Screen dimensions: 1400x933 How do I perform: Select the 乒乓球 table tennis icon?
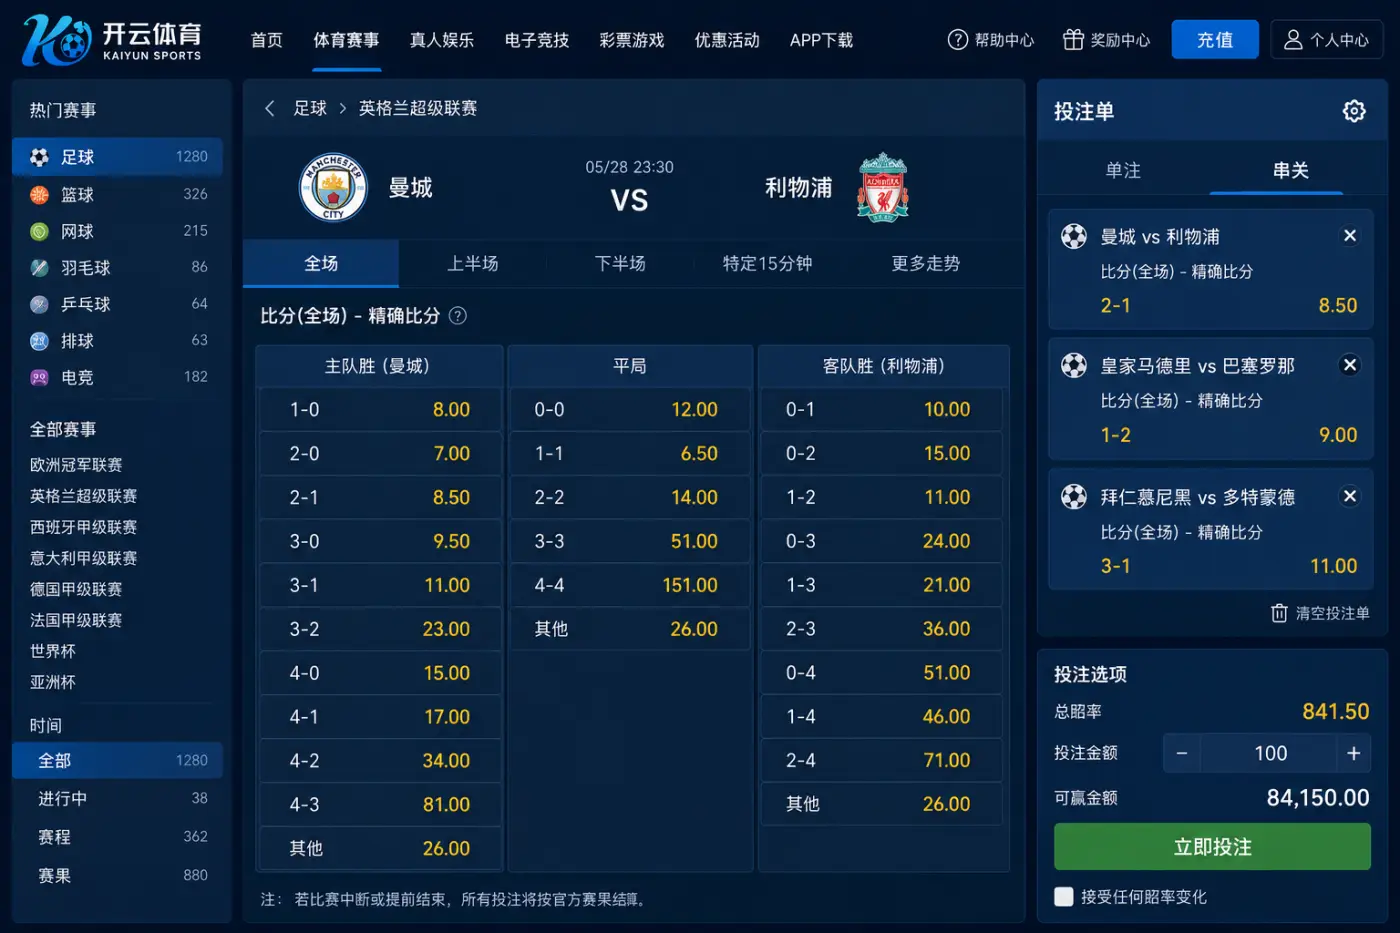coord(39,304)
